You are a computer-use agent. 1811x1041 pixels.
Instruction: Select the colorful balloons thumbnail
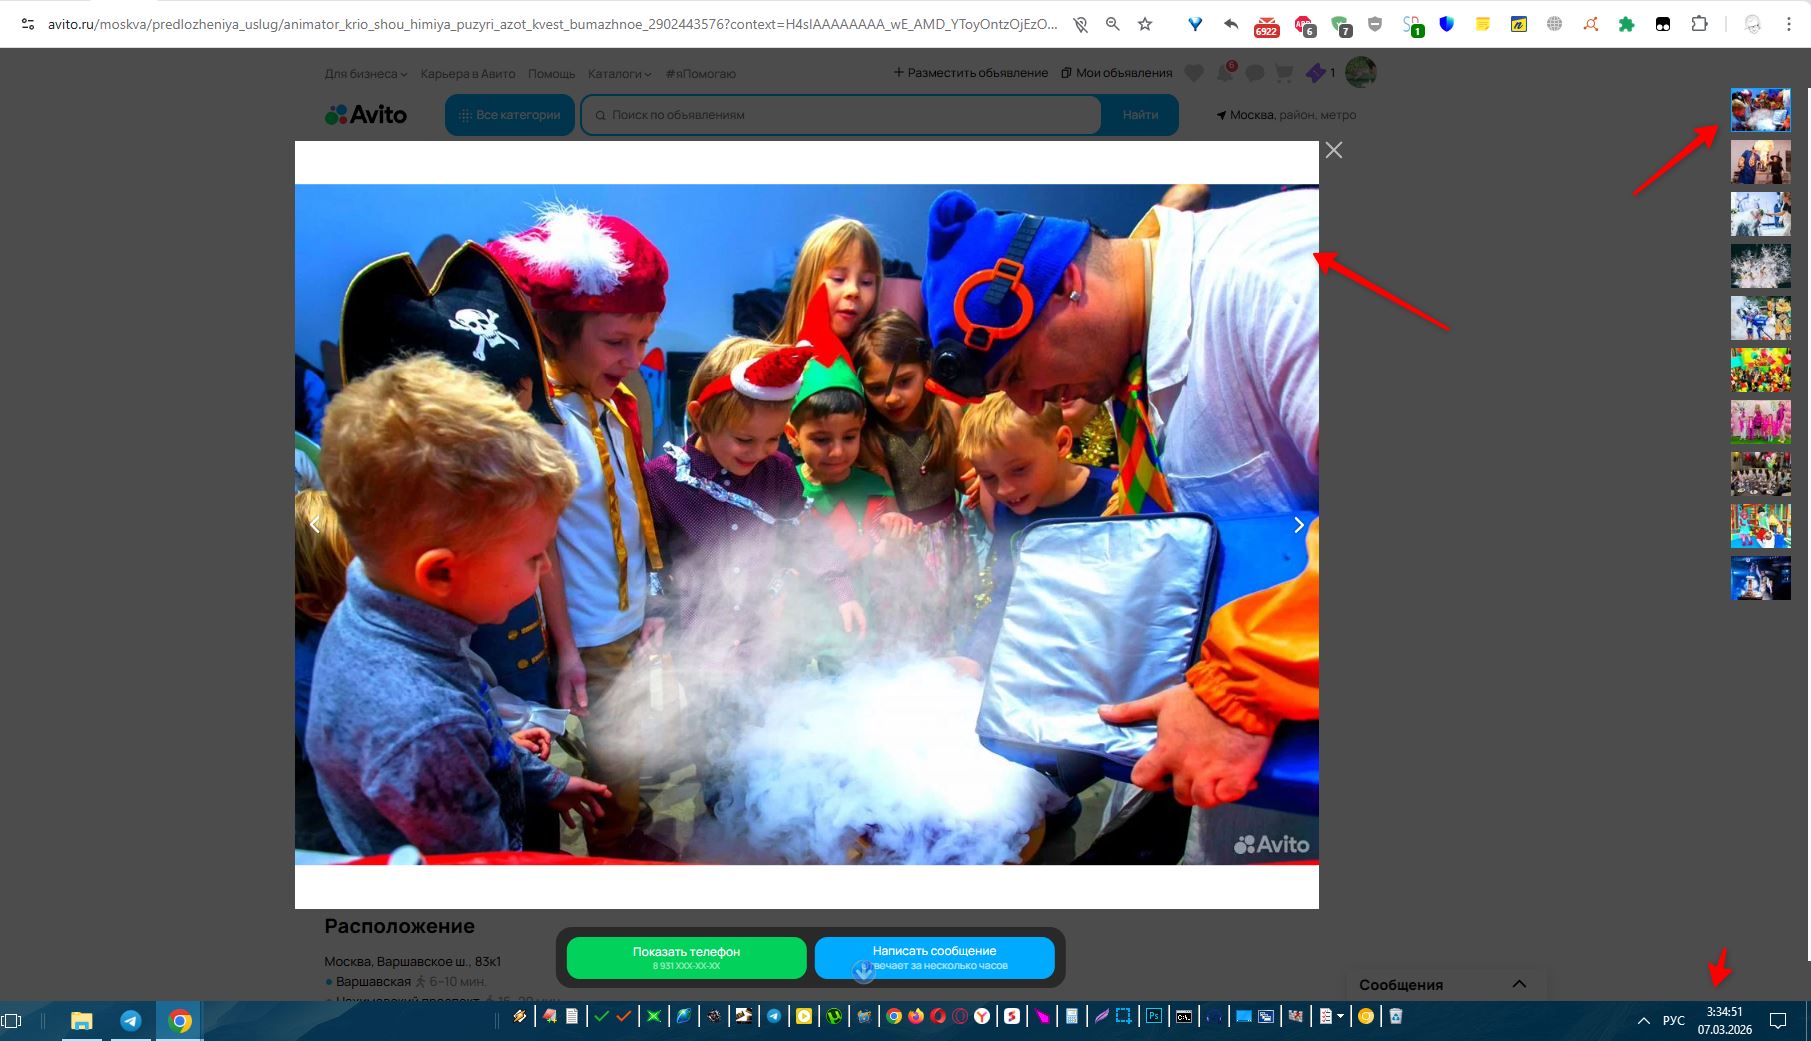point(1760,370)
